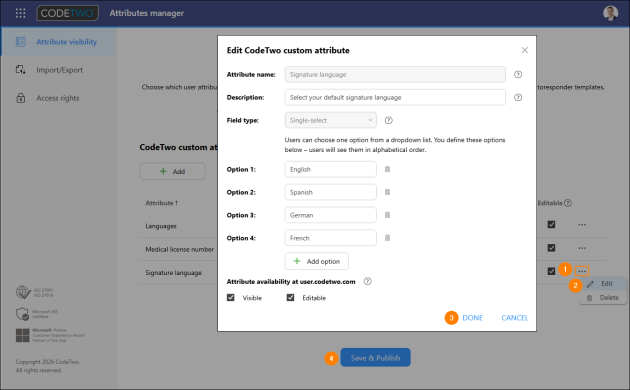Click the Import/Export sidebar icon
Viewport: 630px width, 390px height.
pyautogui.click(x=21, y=70)
